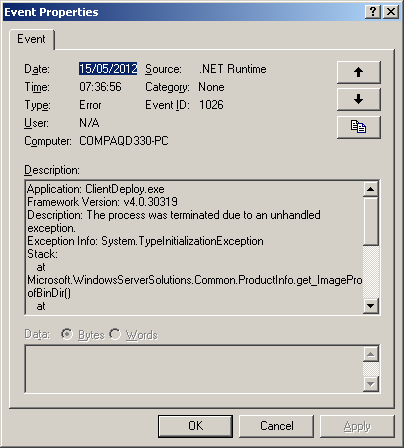This screenshot has width=404, height=448.
Task: Click the Data box scrollbar down arrow
Action: click(371, 384)
